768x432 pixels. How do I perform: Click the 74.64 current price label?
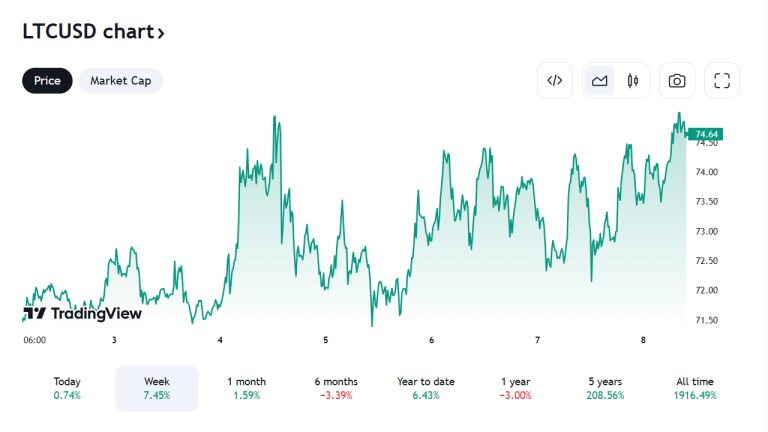tap(708, 134)
